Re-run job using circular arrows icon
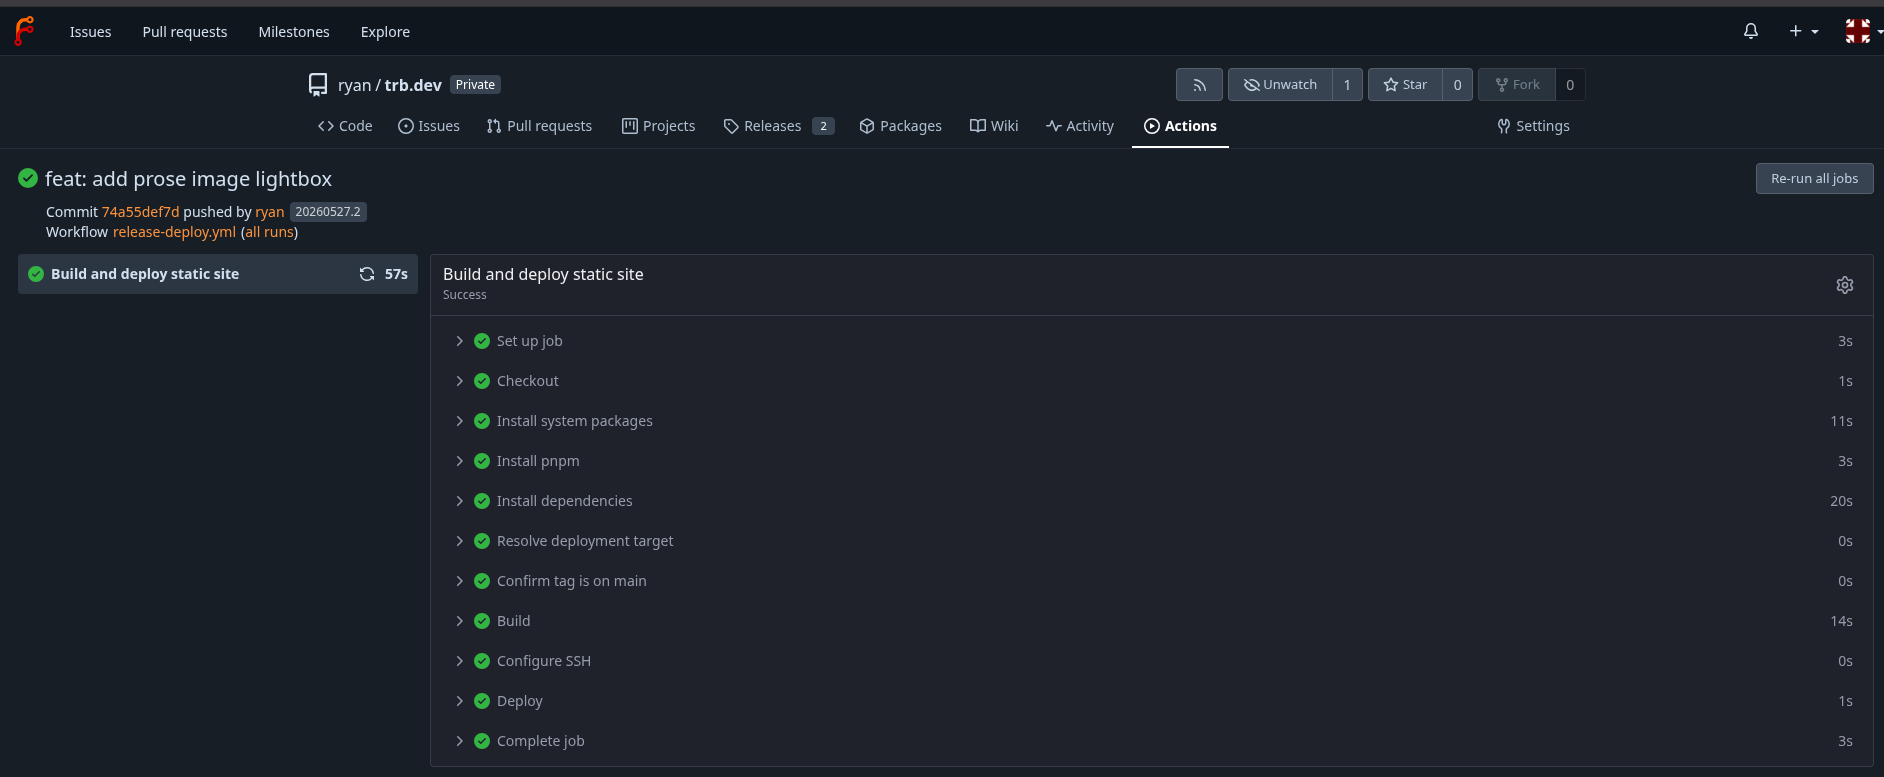The height and width of the screenshot is (777, 1884). point(367,274)
